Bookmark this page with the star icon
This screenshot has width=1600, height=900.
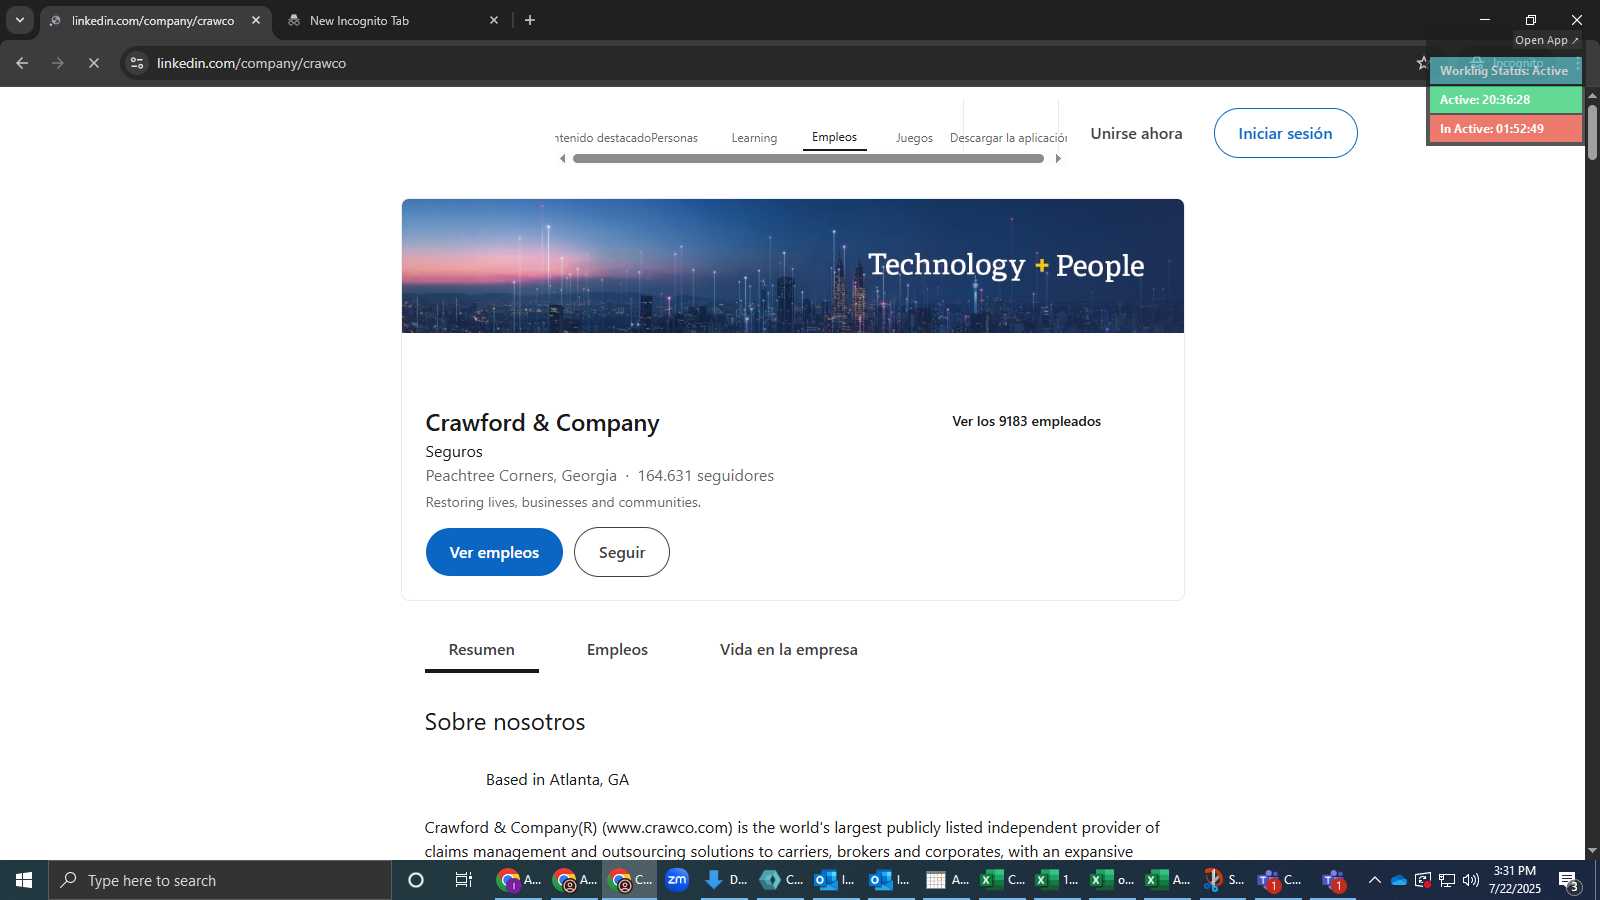point(1421,63)
